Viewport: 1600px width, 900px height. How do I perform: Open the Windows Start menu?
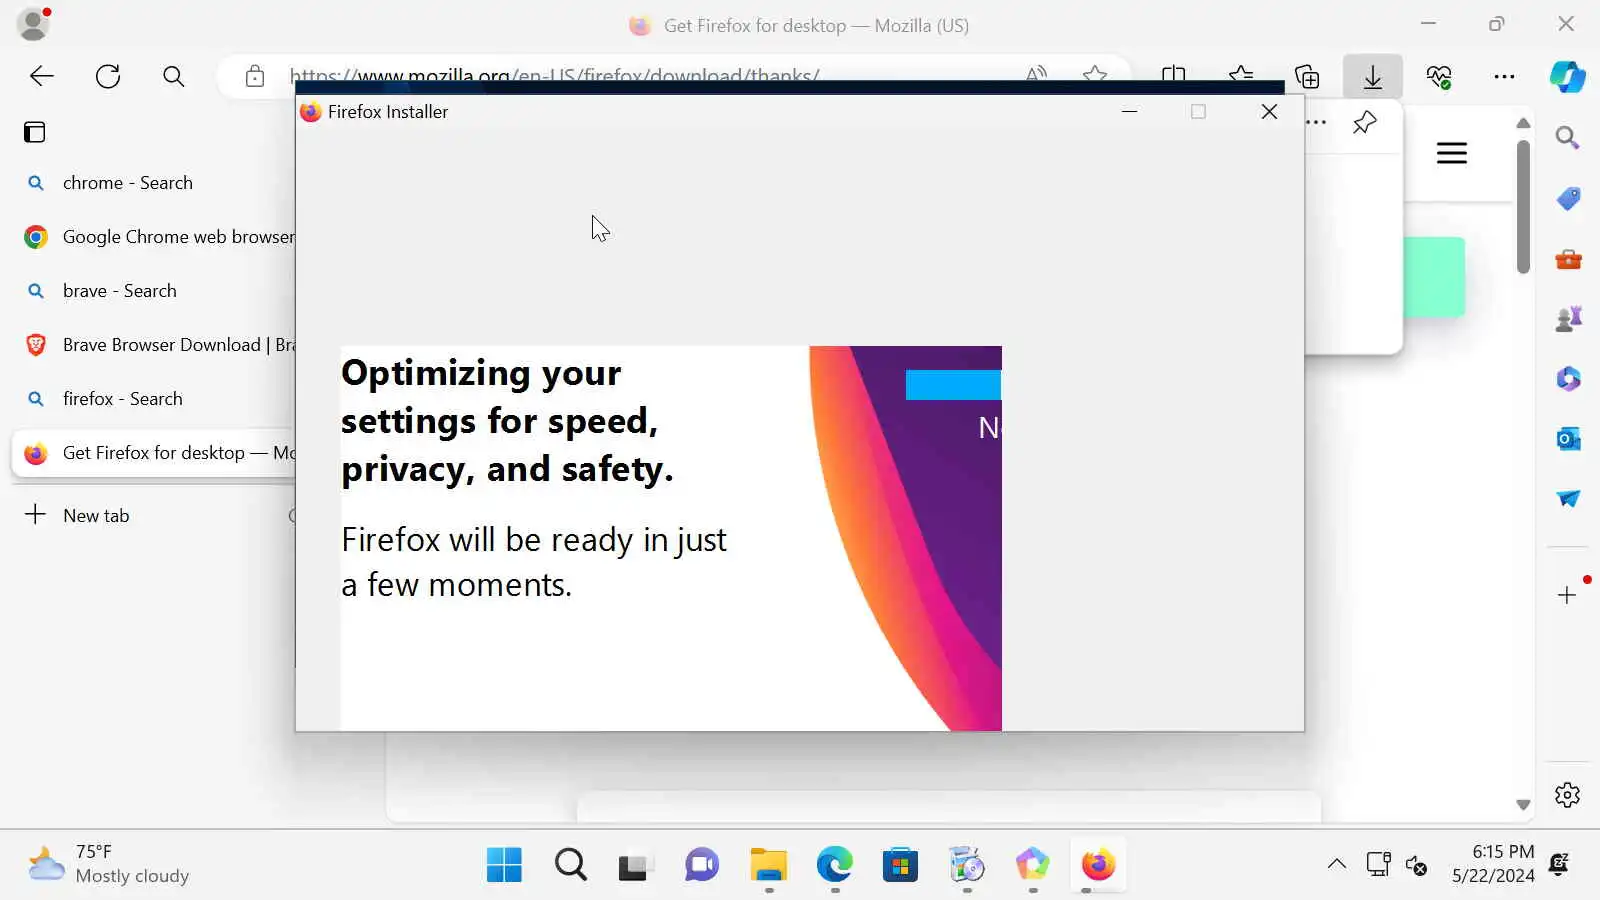[504, 865]
